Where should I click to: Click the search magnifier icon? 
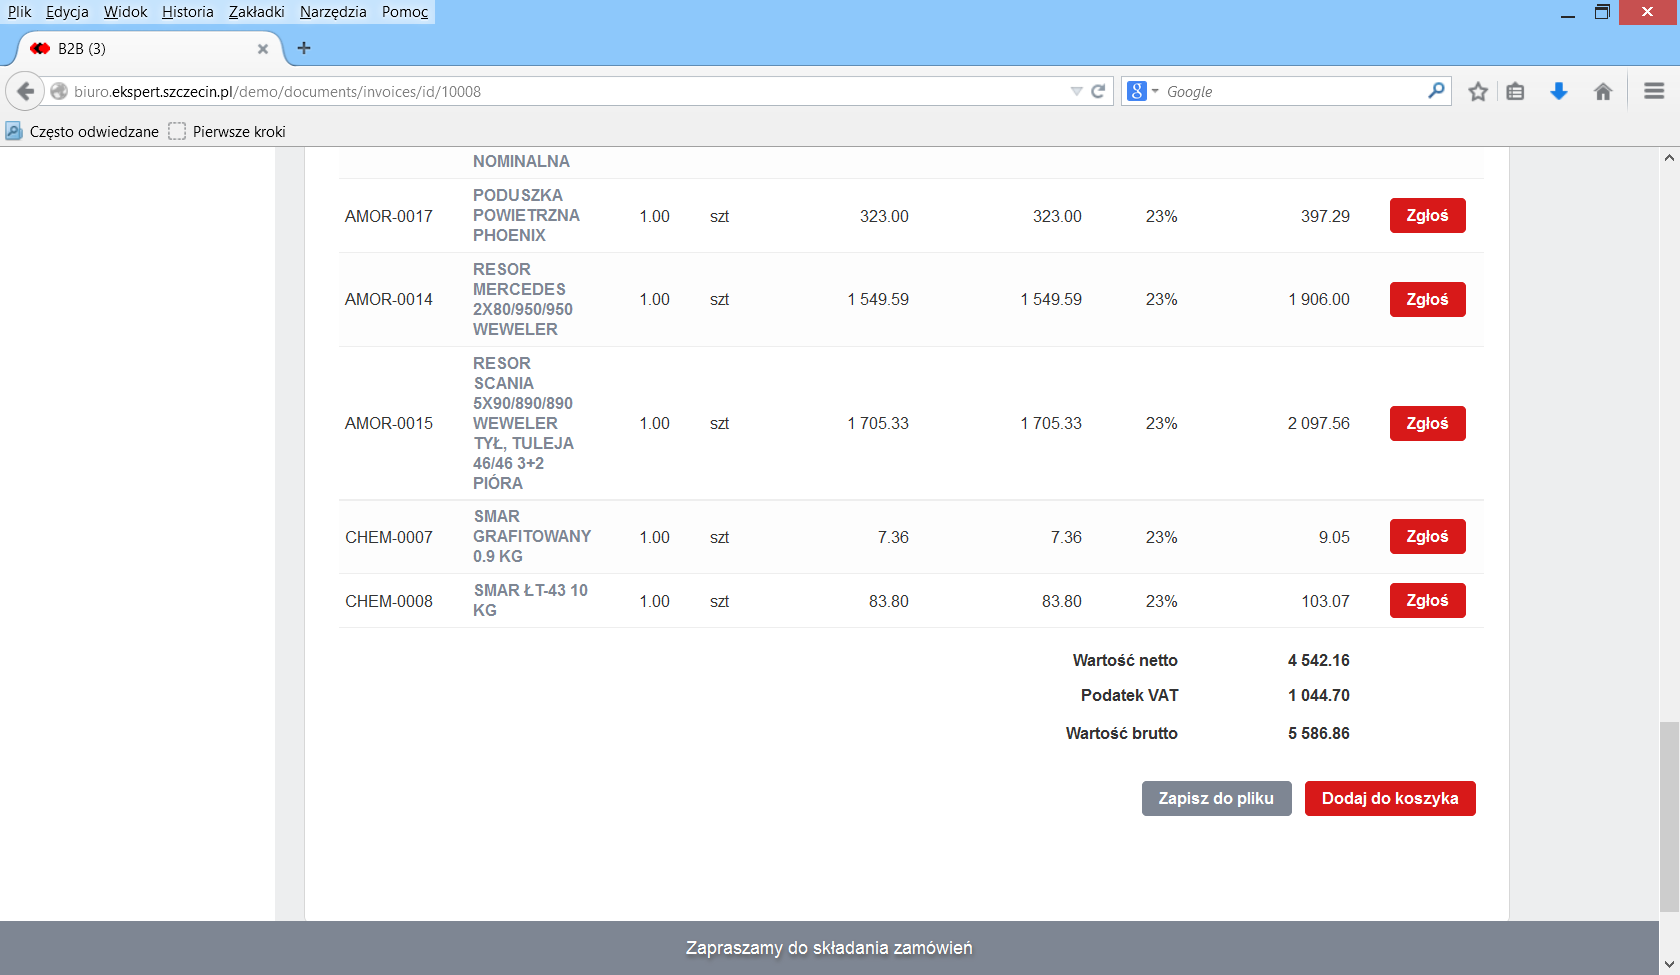[x=1436, y=91]
